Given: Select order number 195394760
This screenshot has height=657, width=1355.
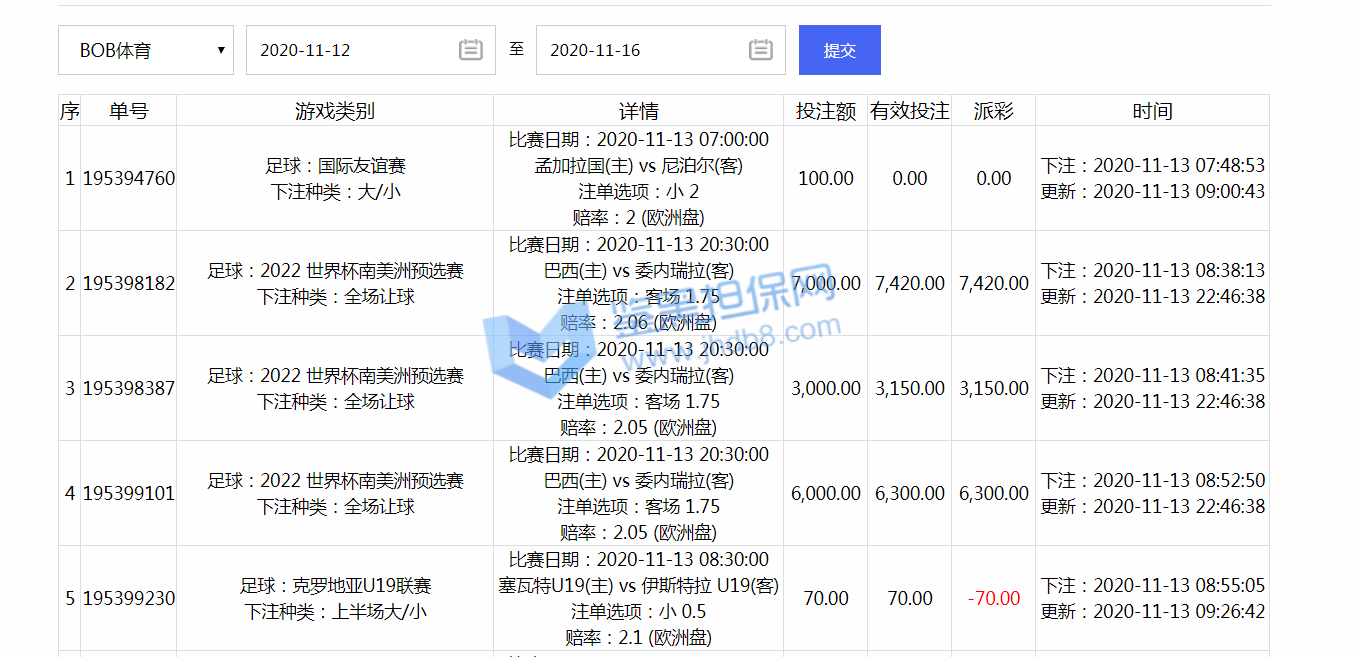Looking at the screenshot, I should point(128,179).
